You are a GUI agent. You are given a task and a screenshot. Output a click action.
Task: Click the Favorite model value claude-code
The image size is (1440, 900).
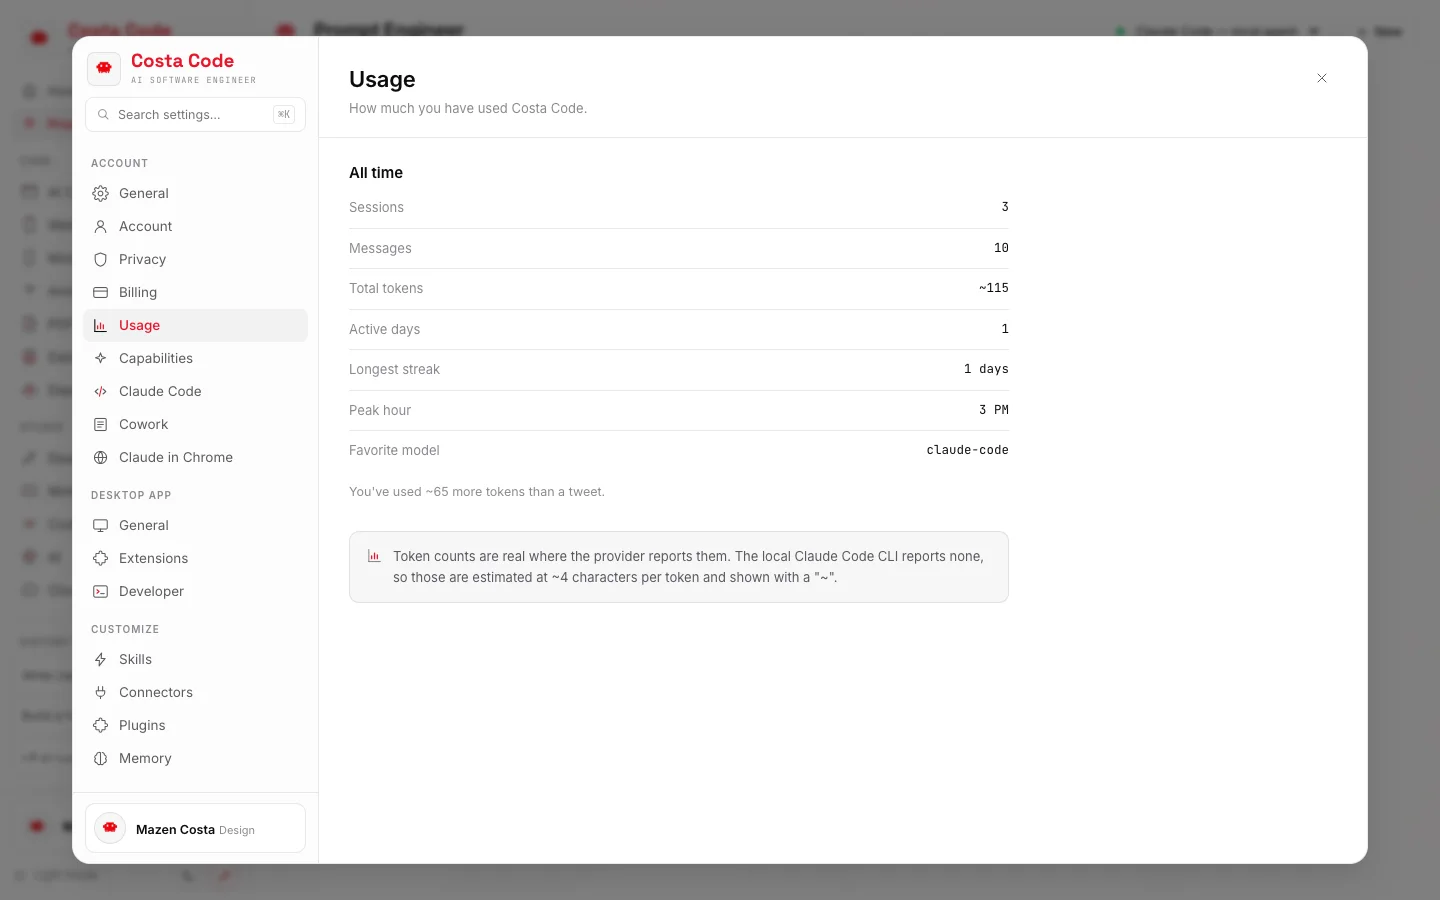click(x=967, y=450)
